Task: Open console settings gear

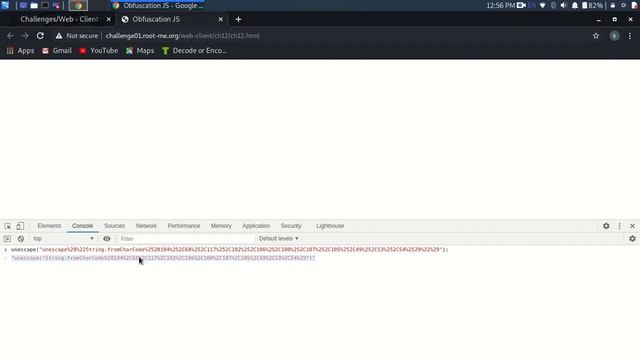Action: point(632,239)
